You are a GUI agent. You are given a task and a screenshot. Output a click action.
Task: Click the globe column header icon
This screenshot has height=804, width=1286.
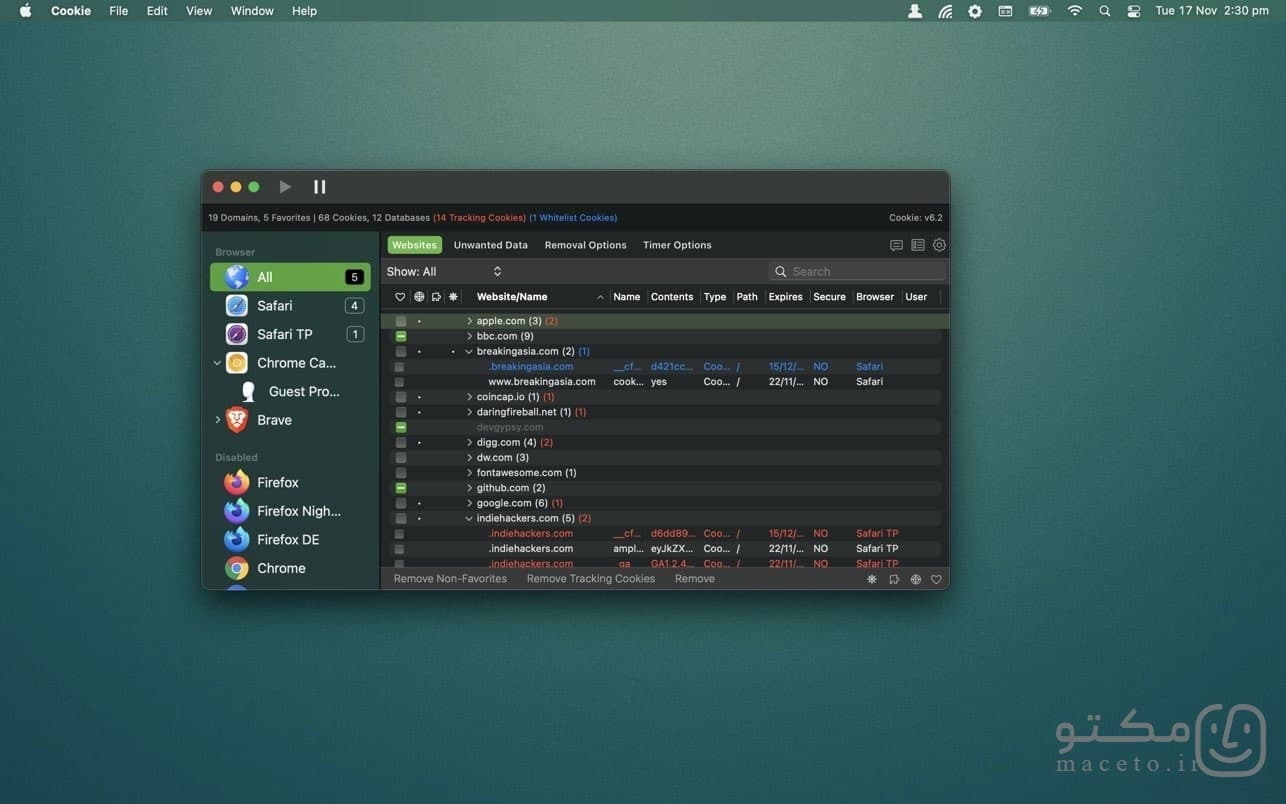[x=419, y=297]
